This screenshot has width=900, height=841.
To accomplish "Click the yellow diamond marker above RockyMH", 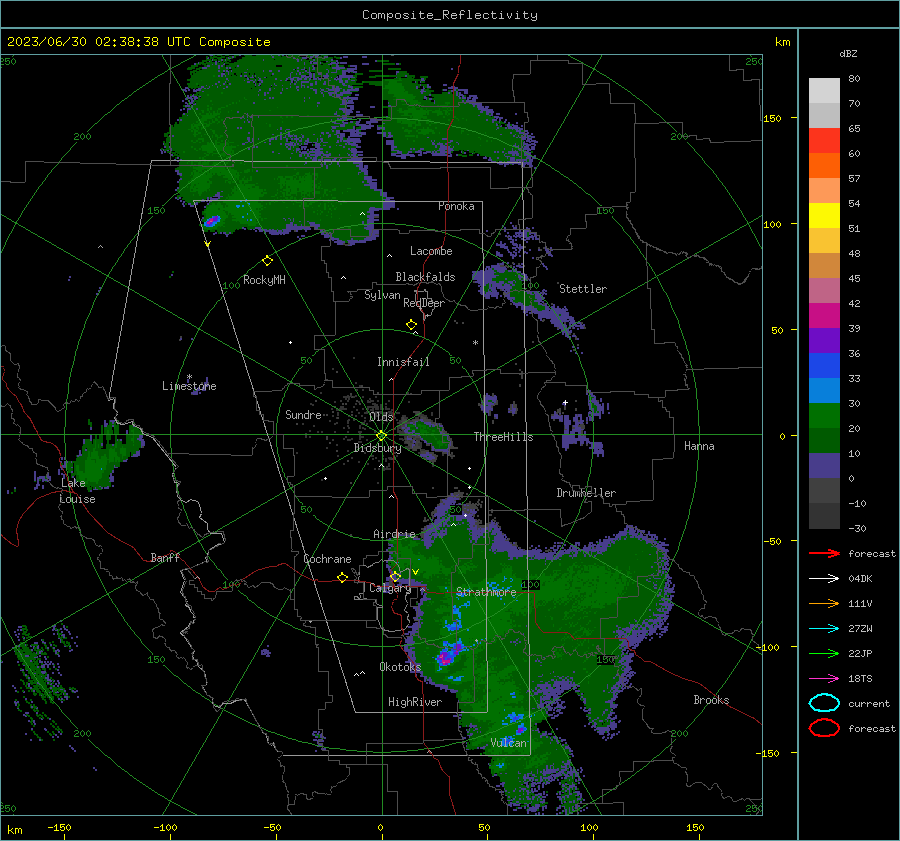I will click(x=267, y=261).
